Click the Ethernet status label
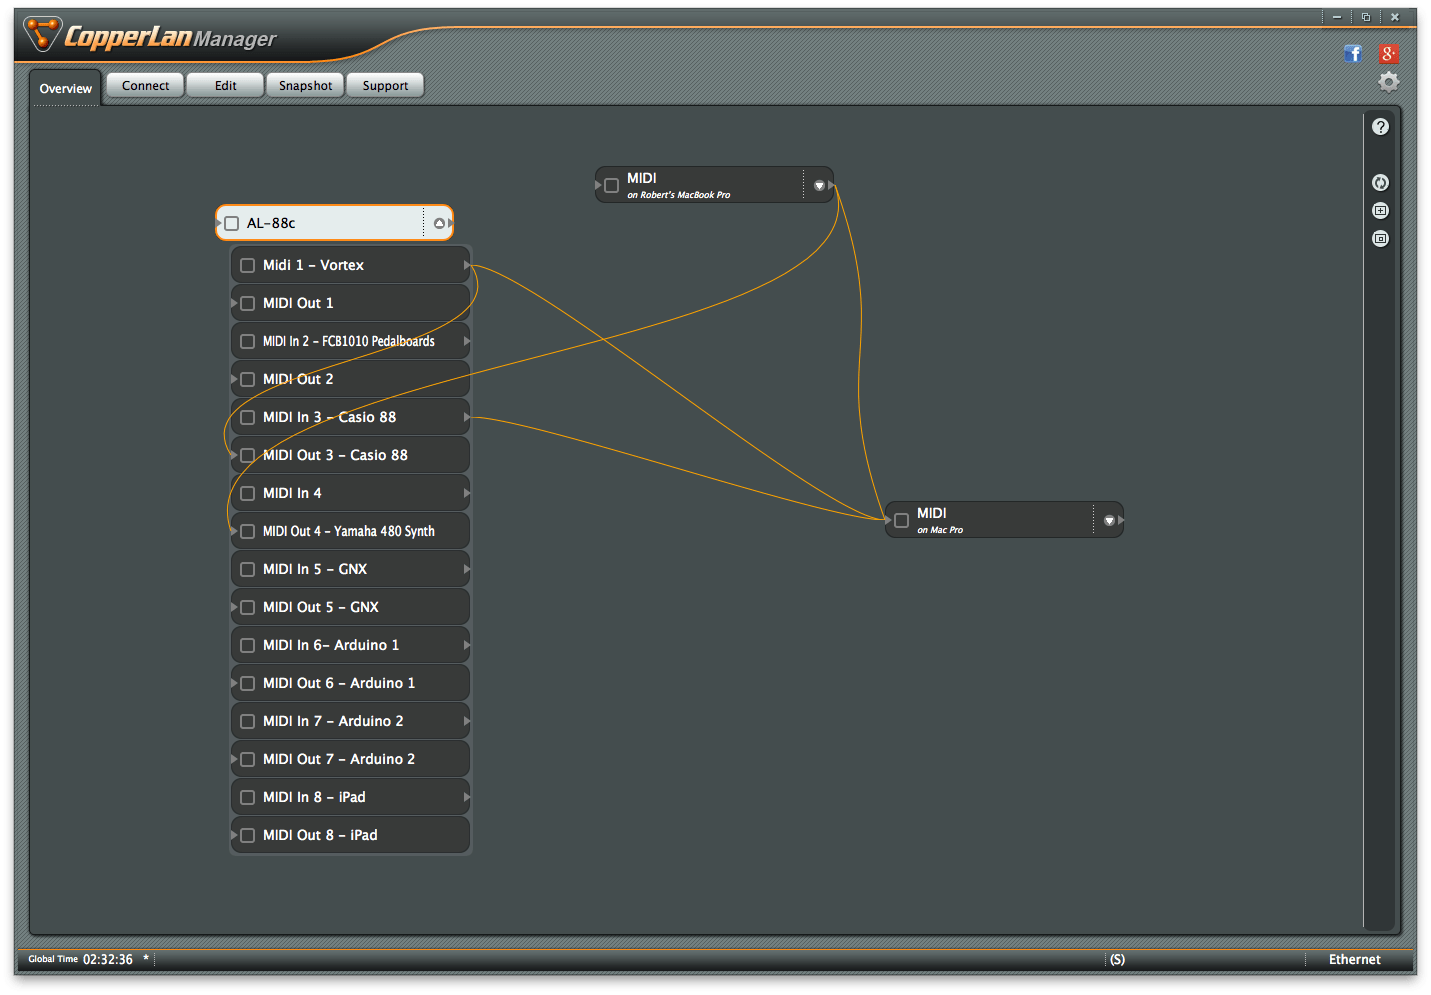 tap(1354, 959)
